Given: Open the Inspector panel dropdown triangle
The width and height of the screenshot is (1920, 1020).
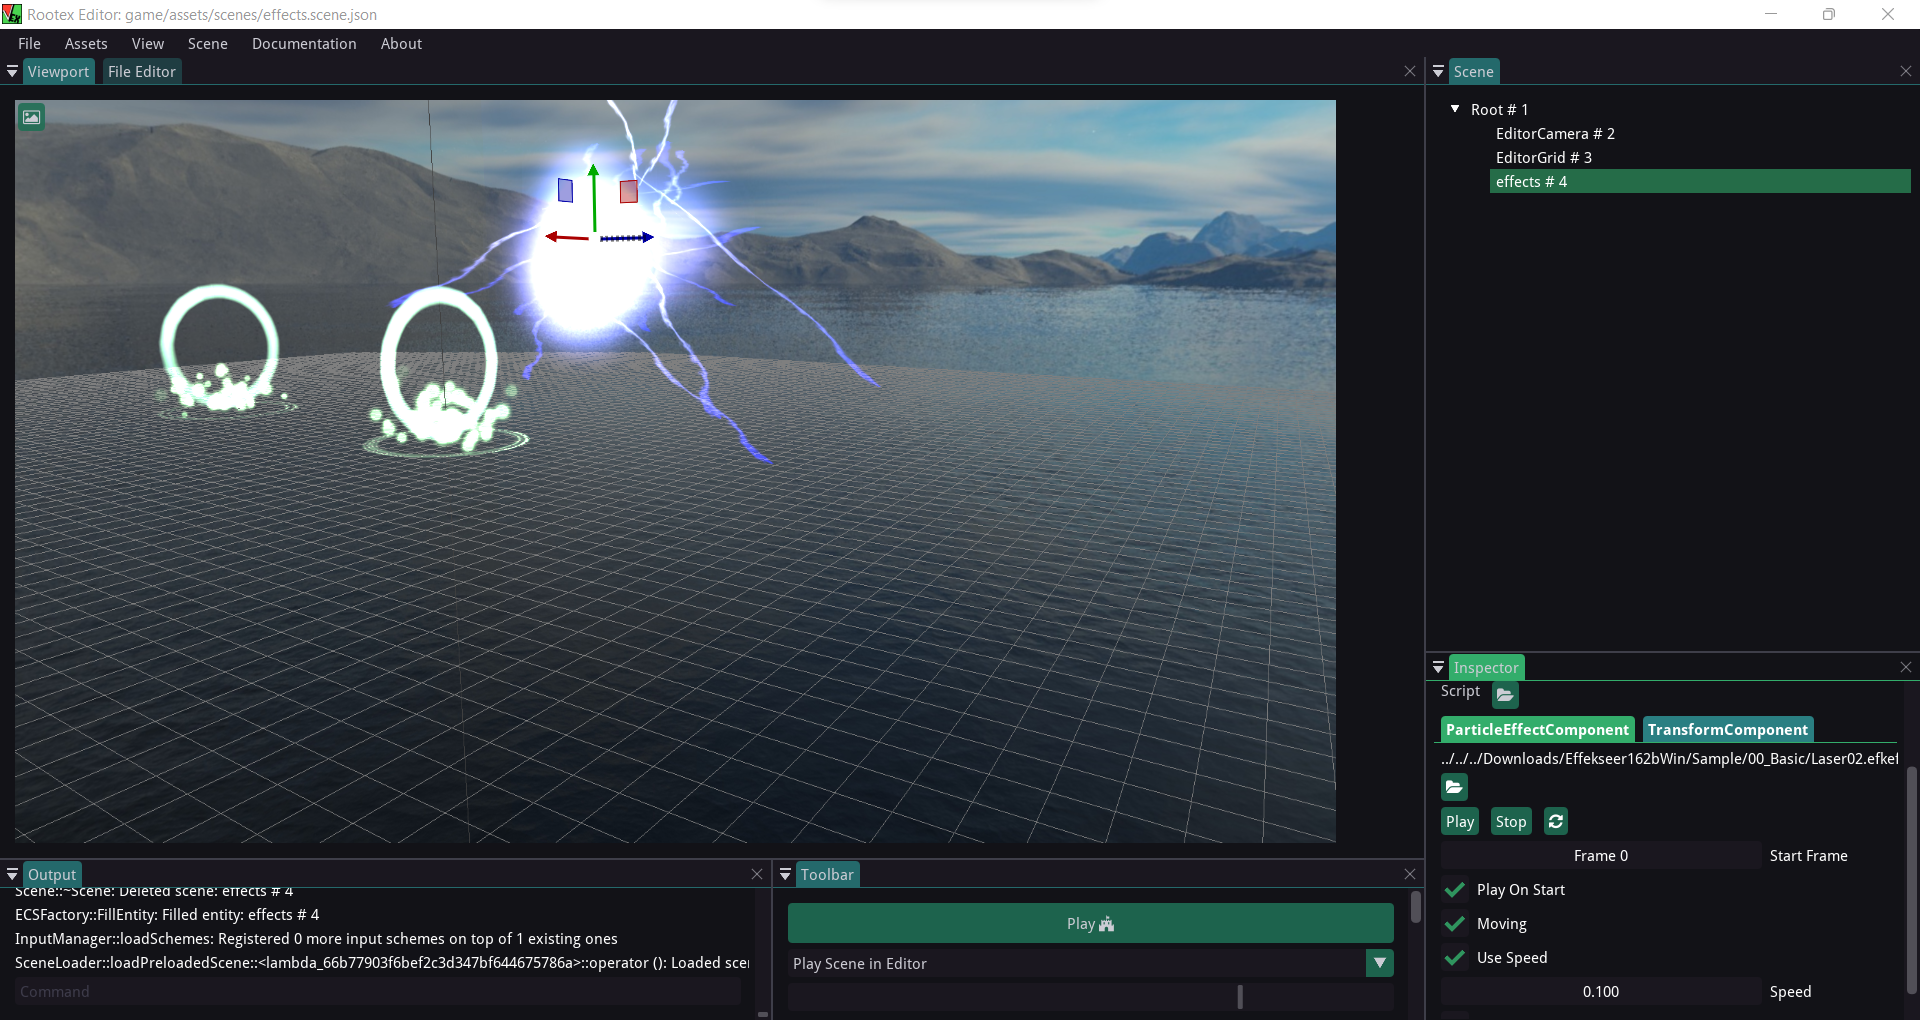Looking at the screenshot, I should tap(1438, 667).
